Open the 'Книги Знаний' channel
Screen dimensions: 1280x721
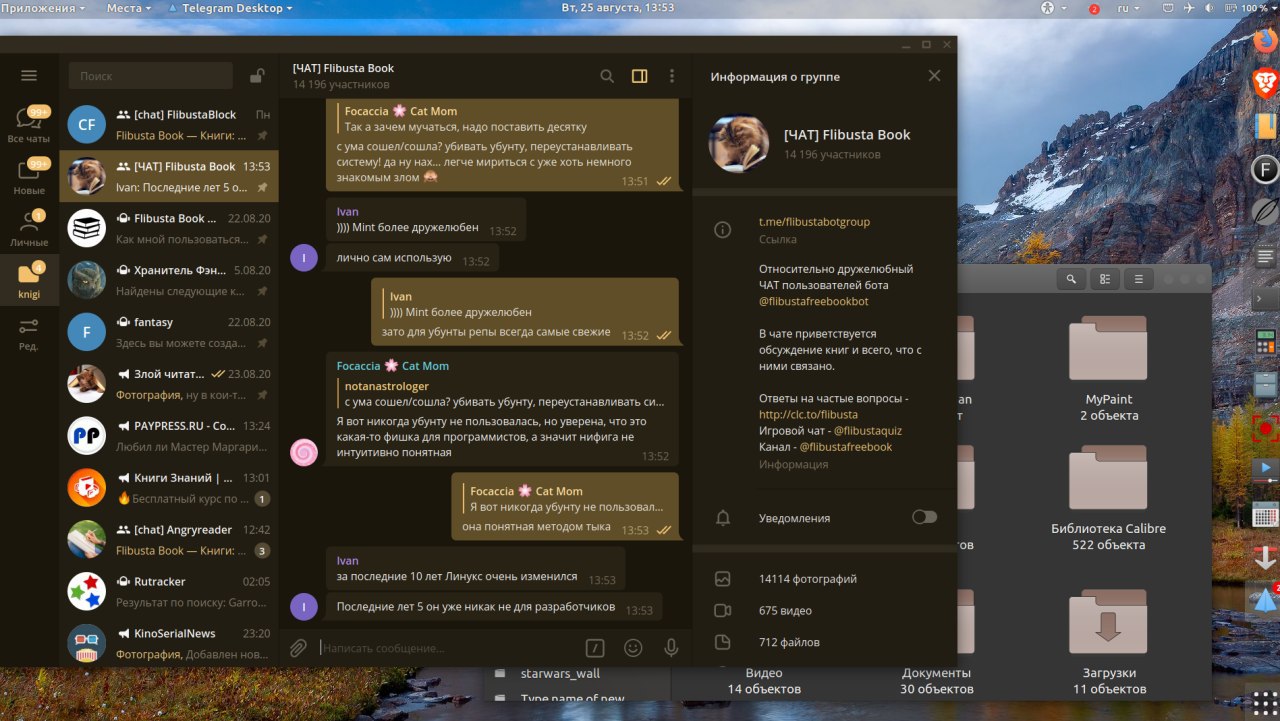(x=169, y=488)
